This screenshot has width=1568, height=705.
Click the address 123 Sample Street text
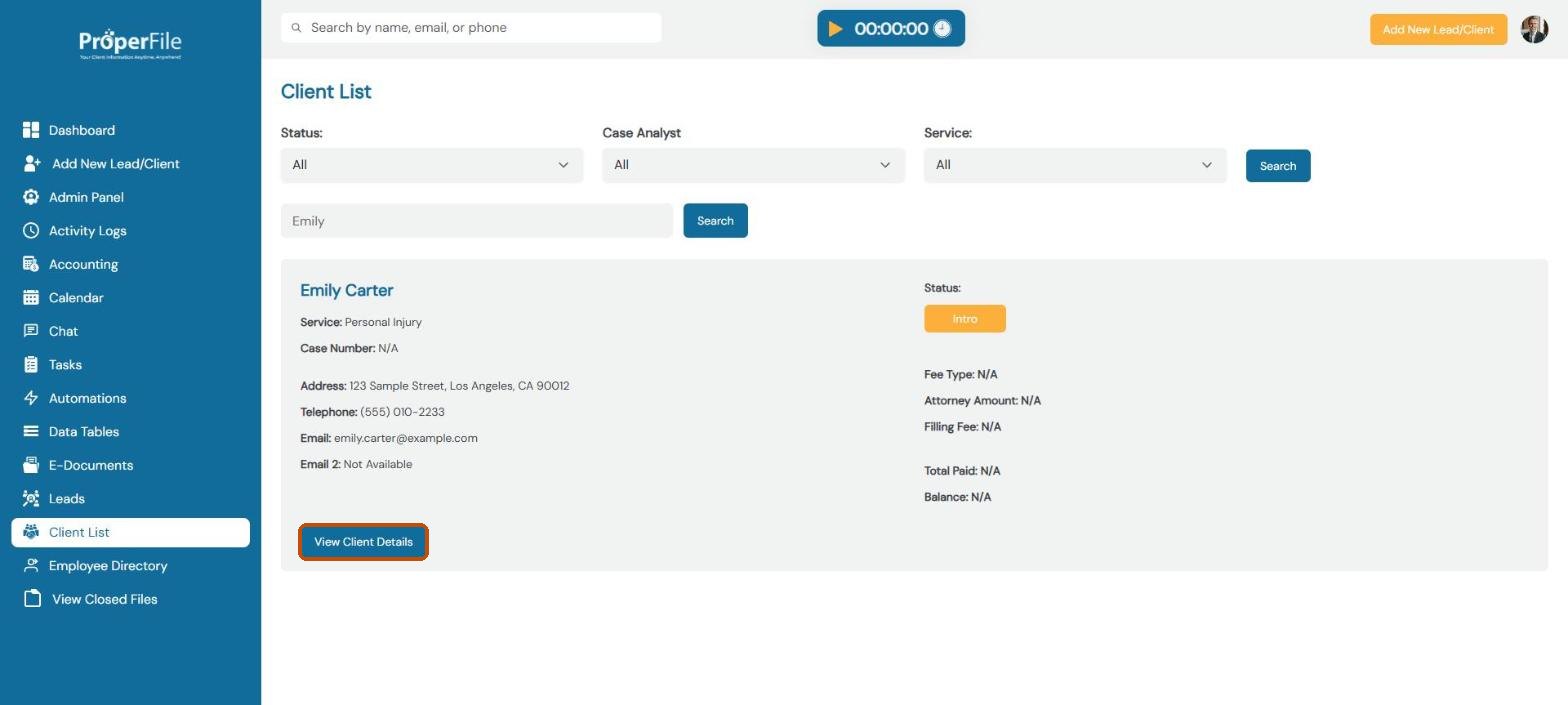(x=459, y=386)
